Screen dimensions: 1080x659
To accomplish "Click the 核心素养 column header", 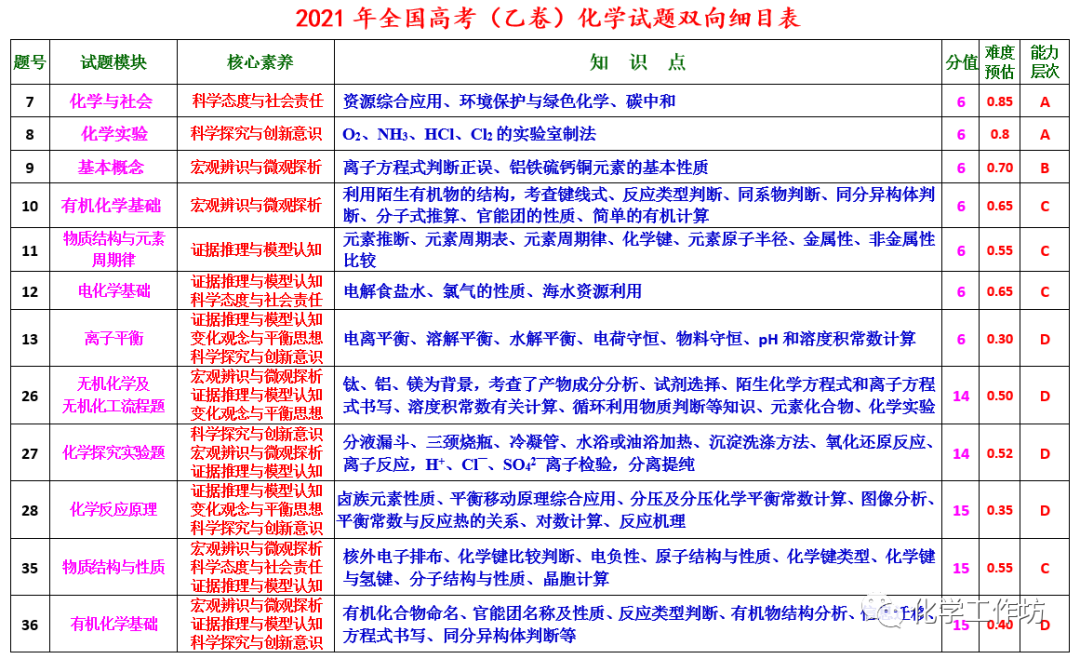I will pyautogui.click(x=260, y=62).
